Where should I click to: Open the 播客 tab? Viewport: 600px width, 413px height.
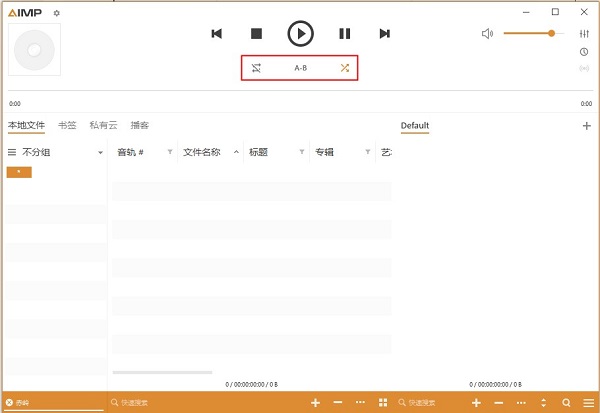coord(140,125)
